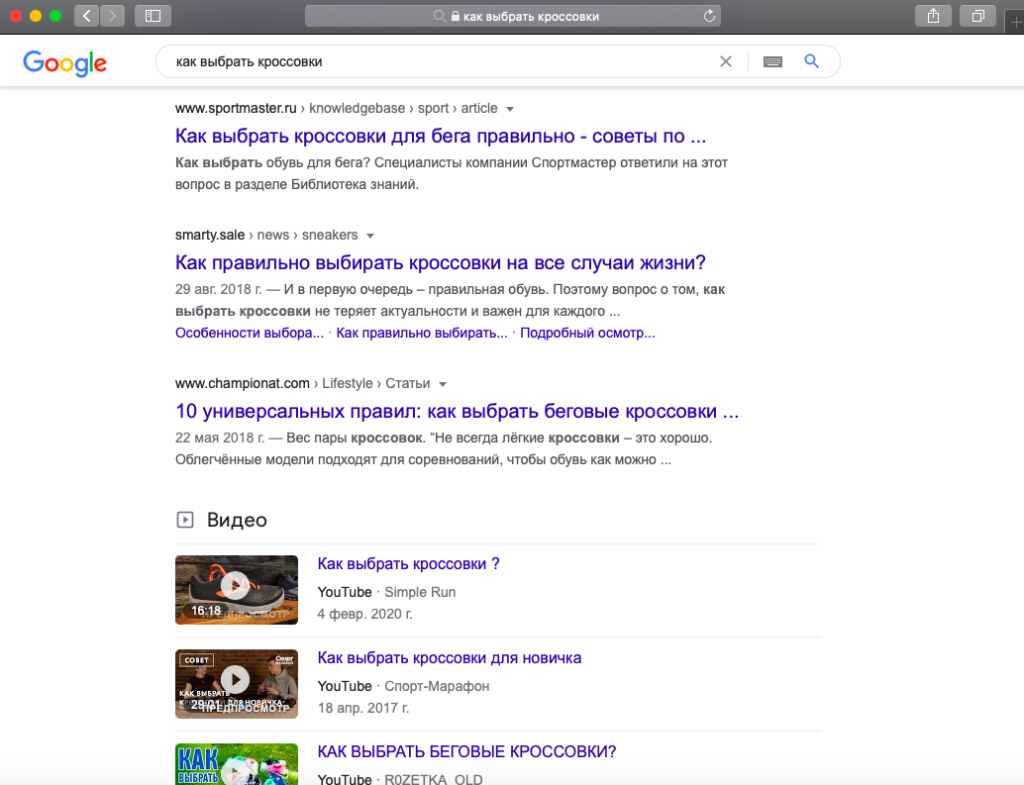The width and height of the screenshot is (1024, 785).
Task: Click the Safari address bar
Action: [x=513, y=16]
